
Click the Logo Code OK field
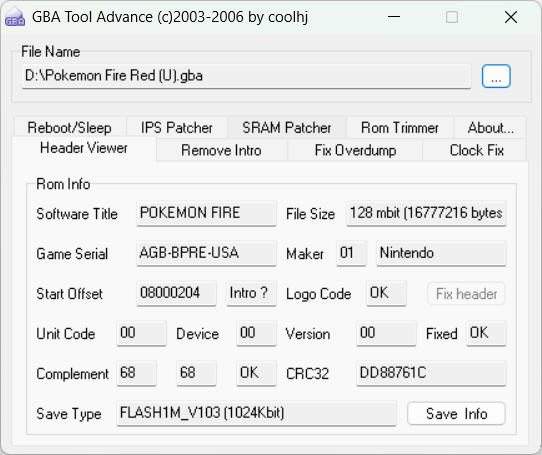pyautogui.click(x=386, y=294)
